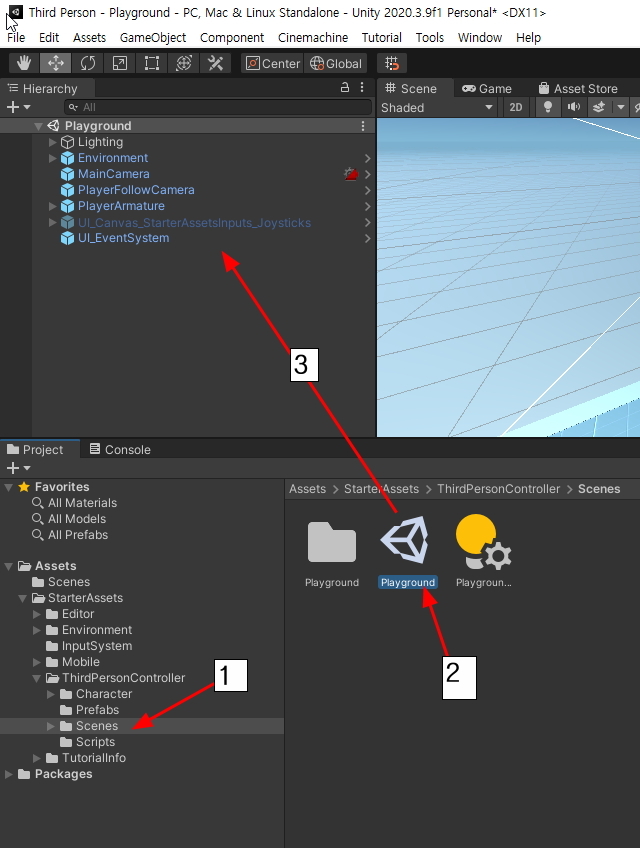The height and width of the screenshot is (848, 640).
Task: Click Assets in the breadcrumb path
Action: coord(307,489)
